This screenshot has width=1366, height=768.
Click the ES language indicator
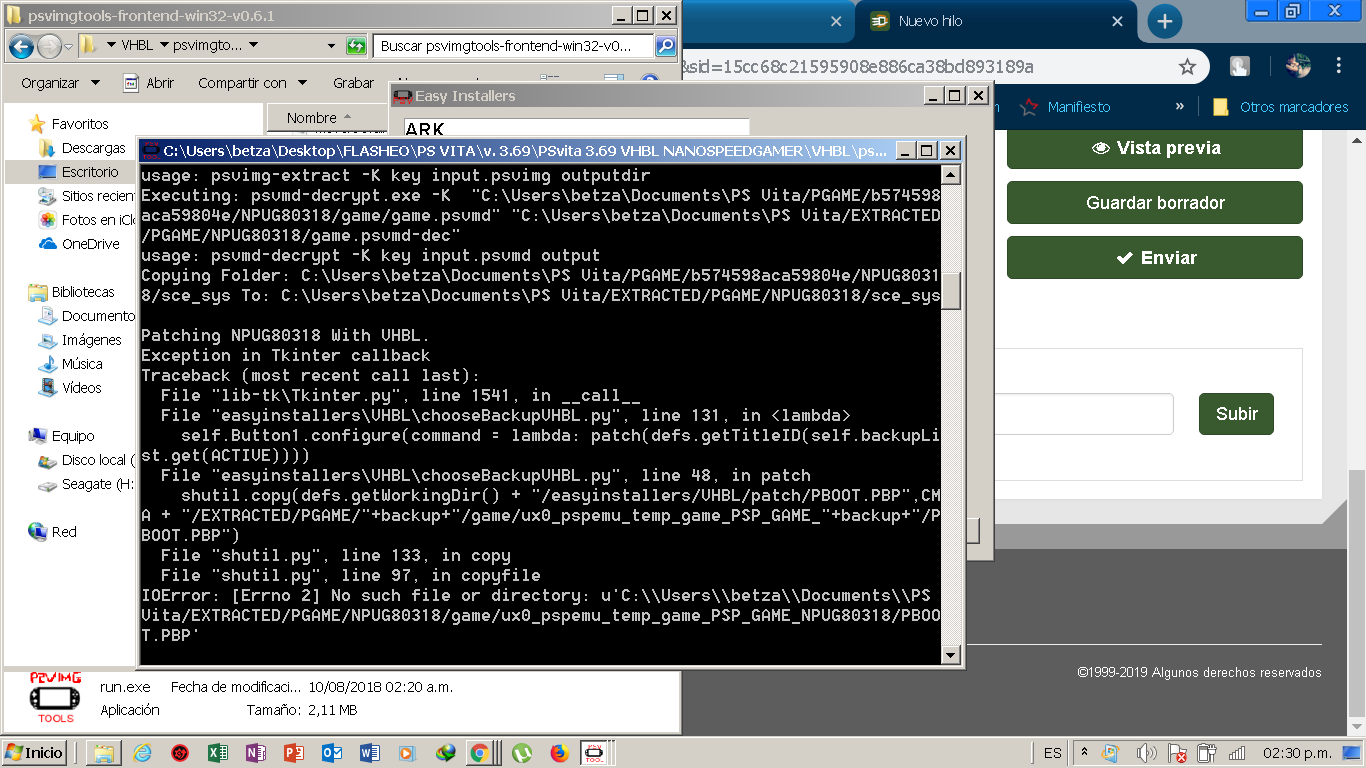pyautogui.click(x=1053, y=753)
